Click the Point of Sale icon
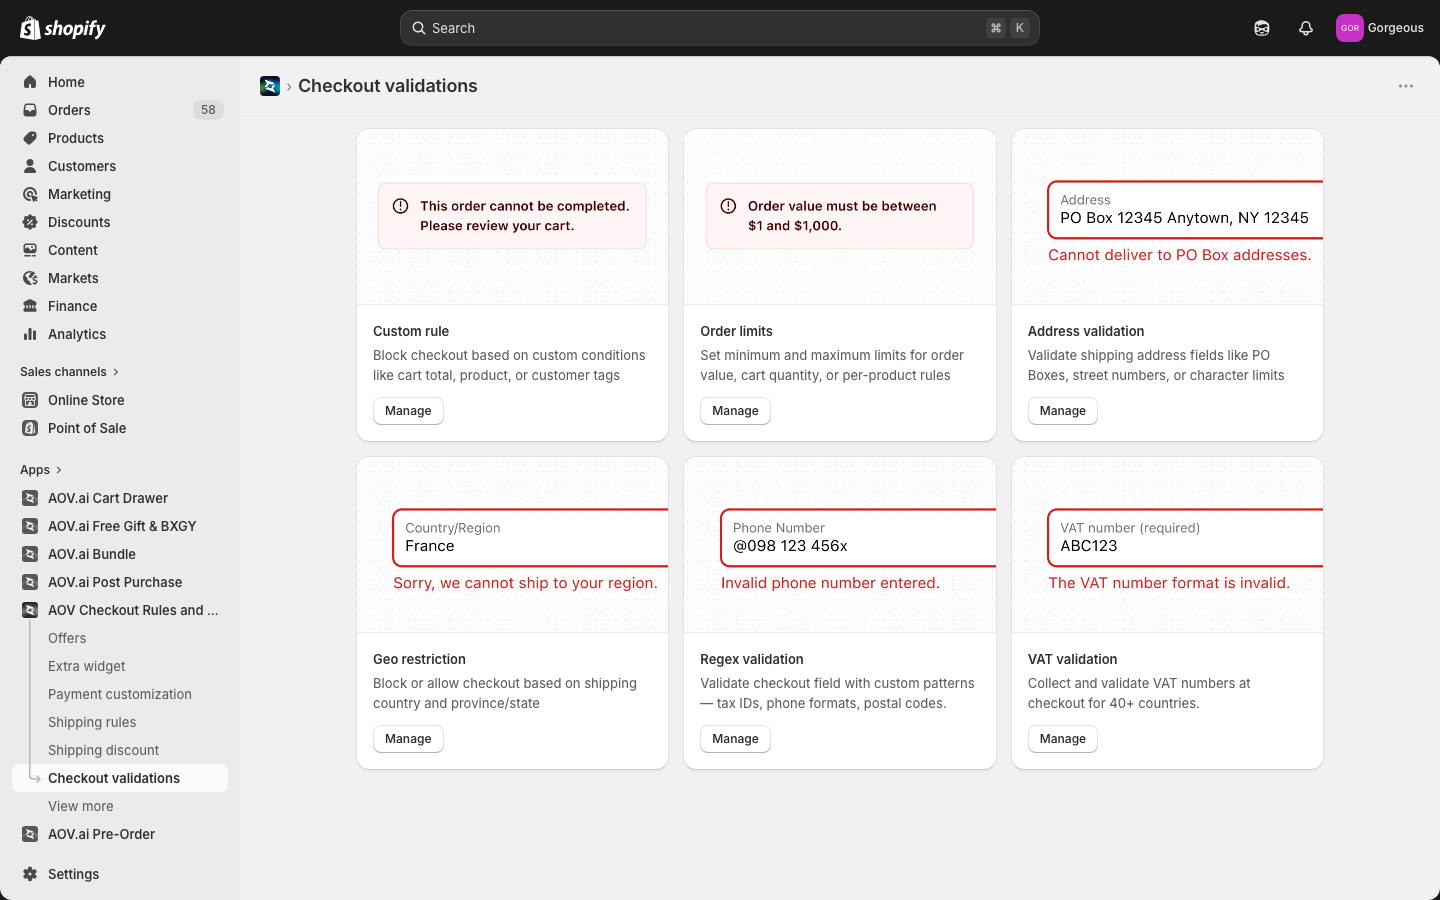Image resolution: width=1440 pixels, height=900 pixels. (x=30, y=428)
